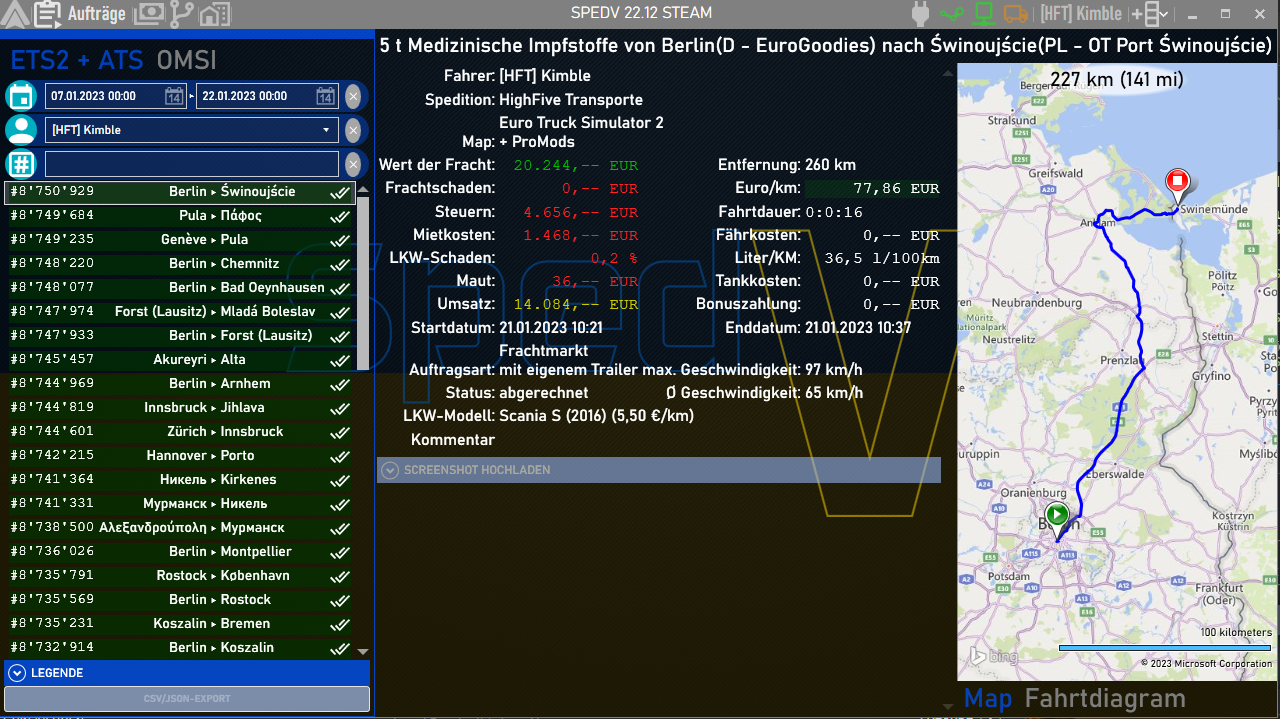
Task: Click the double-check status icon for Pula ▸ Πάφος
Action: coord(340,216)
